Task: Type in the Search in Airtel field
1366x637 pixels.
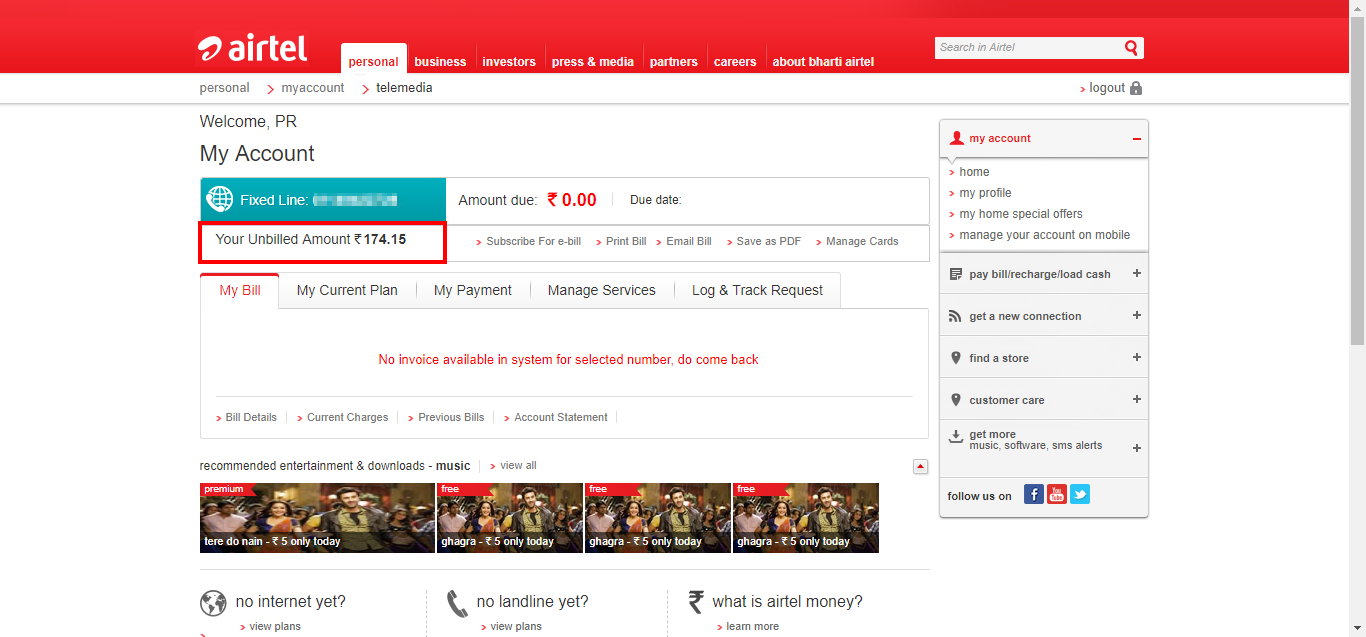Action: coord(1027,48)
